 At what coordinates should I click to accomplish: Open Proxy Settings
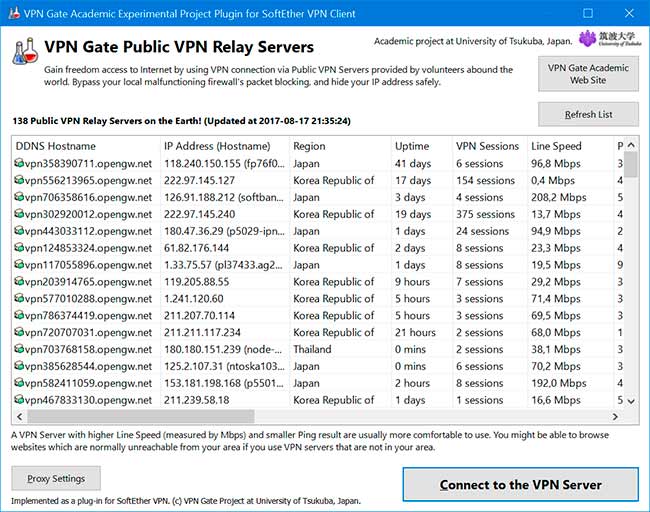pyautogui.click(x=56, y=478)
